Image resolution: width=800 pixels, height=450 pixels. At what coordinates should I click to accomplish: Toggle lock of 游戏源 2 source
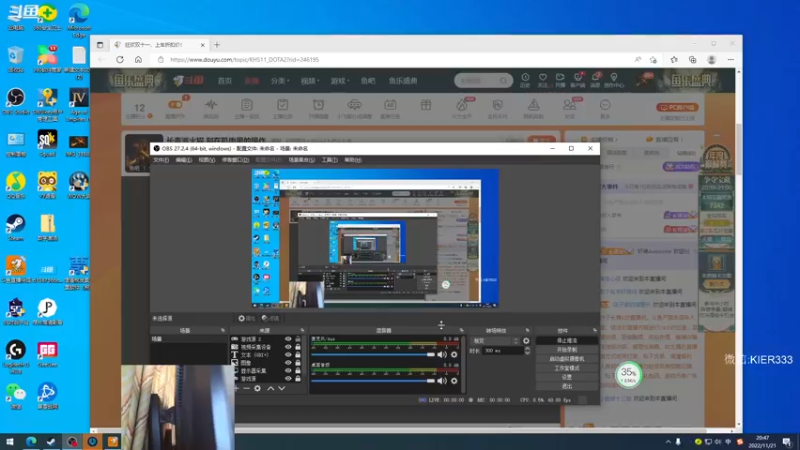pyautogui.click(x=298, y=339)
